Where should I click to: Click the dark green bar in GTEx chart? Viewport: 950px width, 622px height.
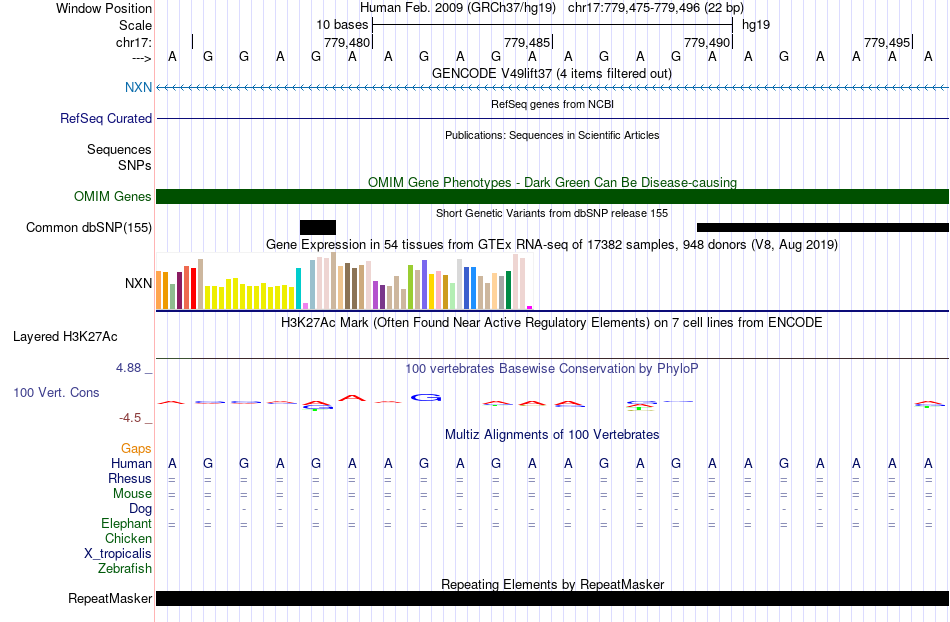click(x=508, y=290)
